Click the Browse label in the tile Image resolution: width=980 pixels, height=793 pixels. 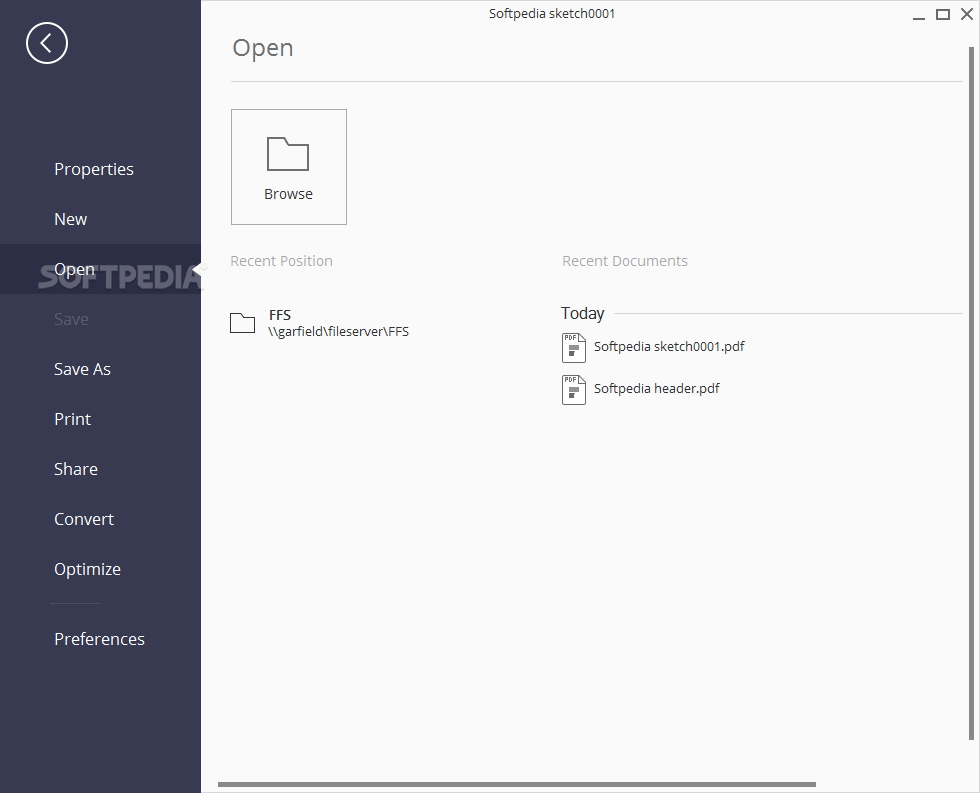coord(288,194)
